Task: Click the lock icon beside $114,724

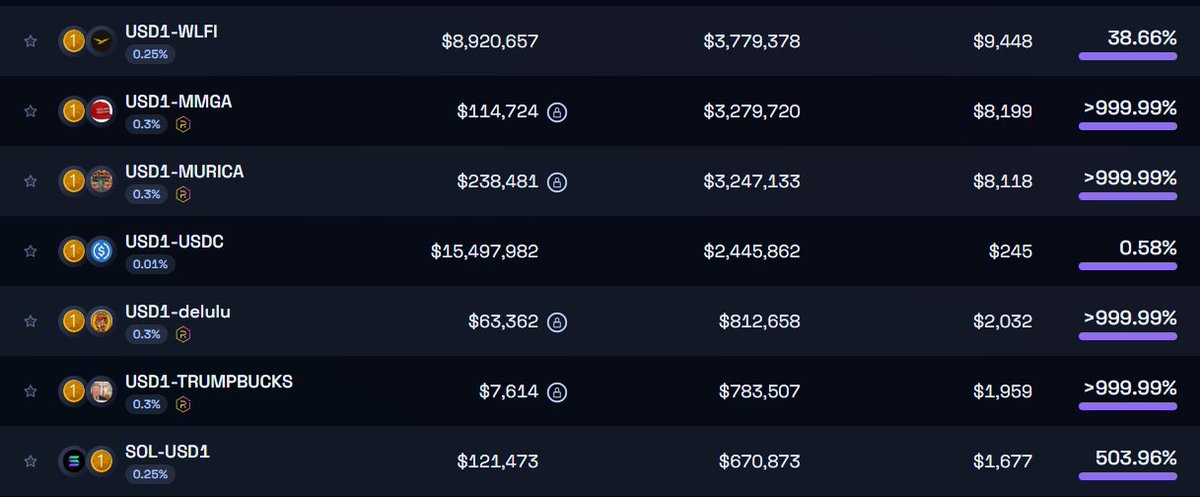Action: 558,112
